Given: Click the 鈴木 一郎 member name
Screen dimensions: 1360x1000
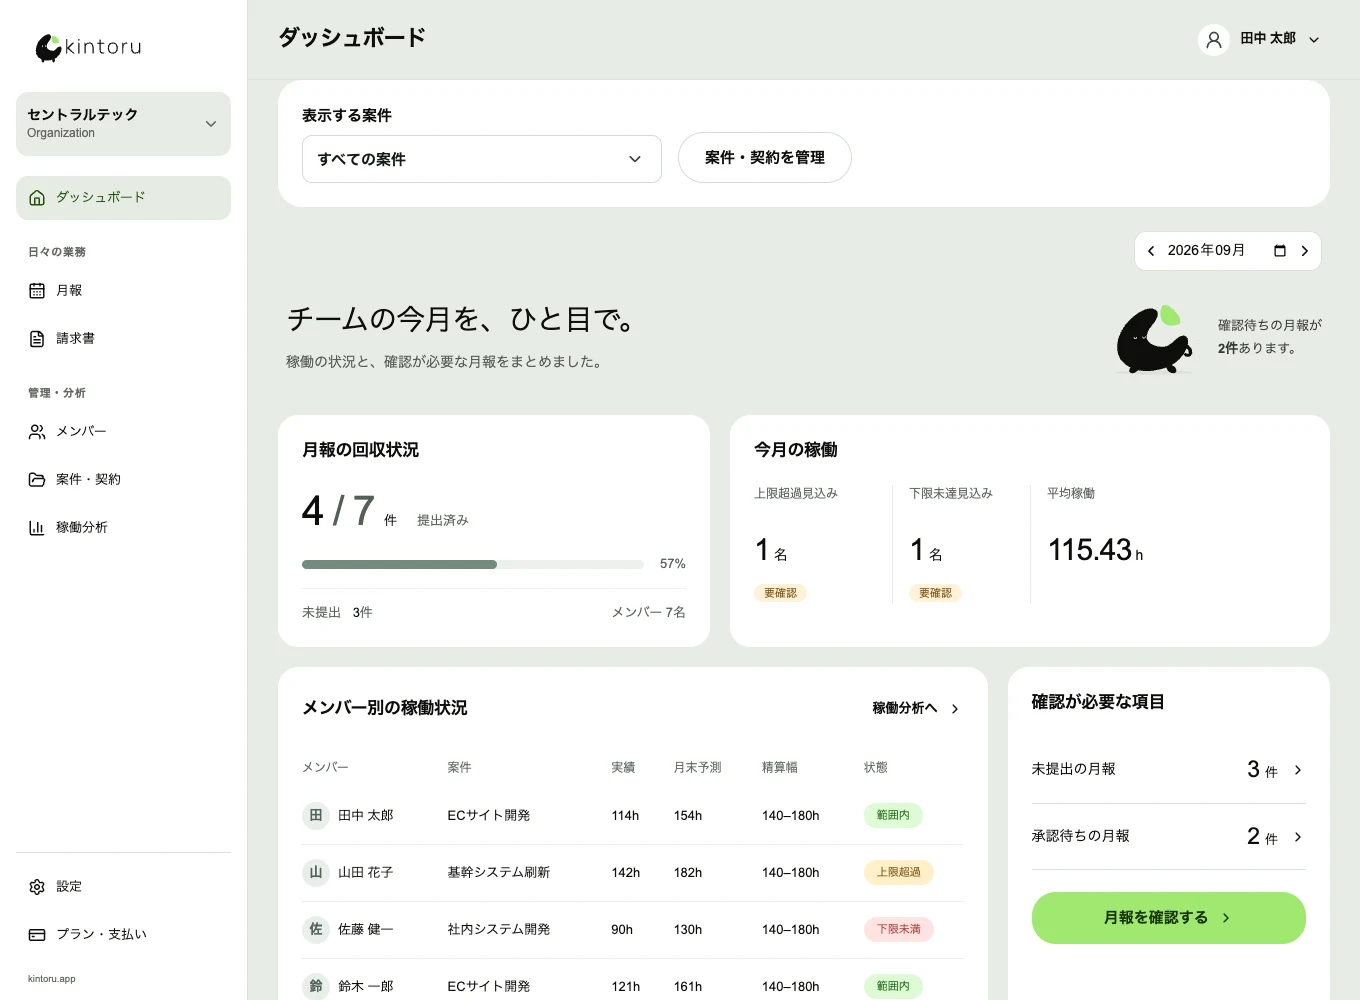Looking at the screenshot, I should 366,987.
